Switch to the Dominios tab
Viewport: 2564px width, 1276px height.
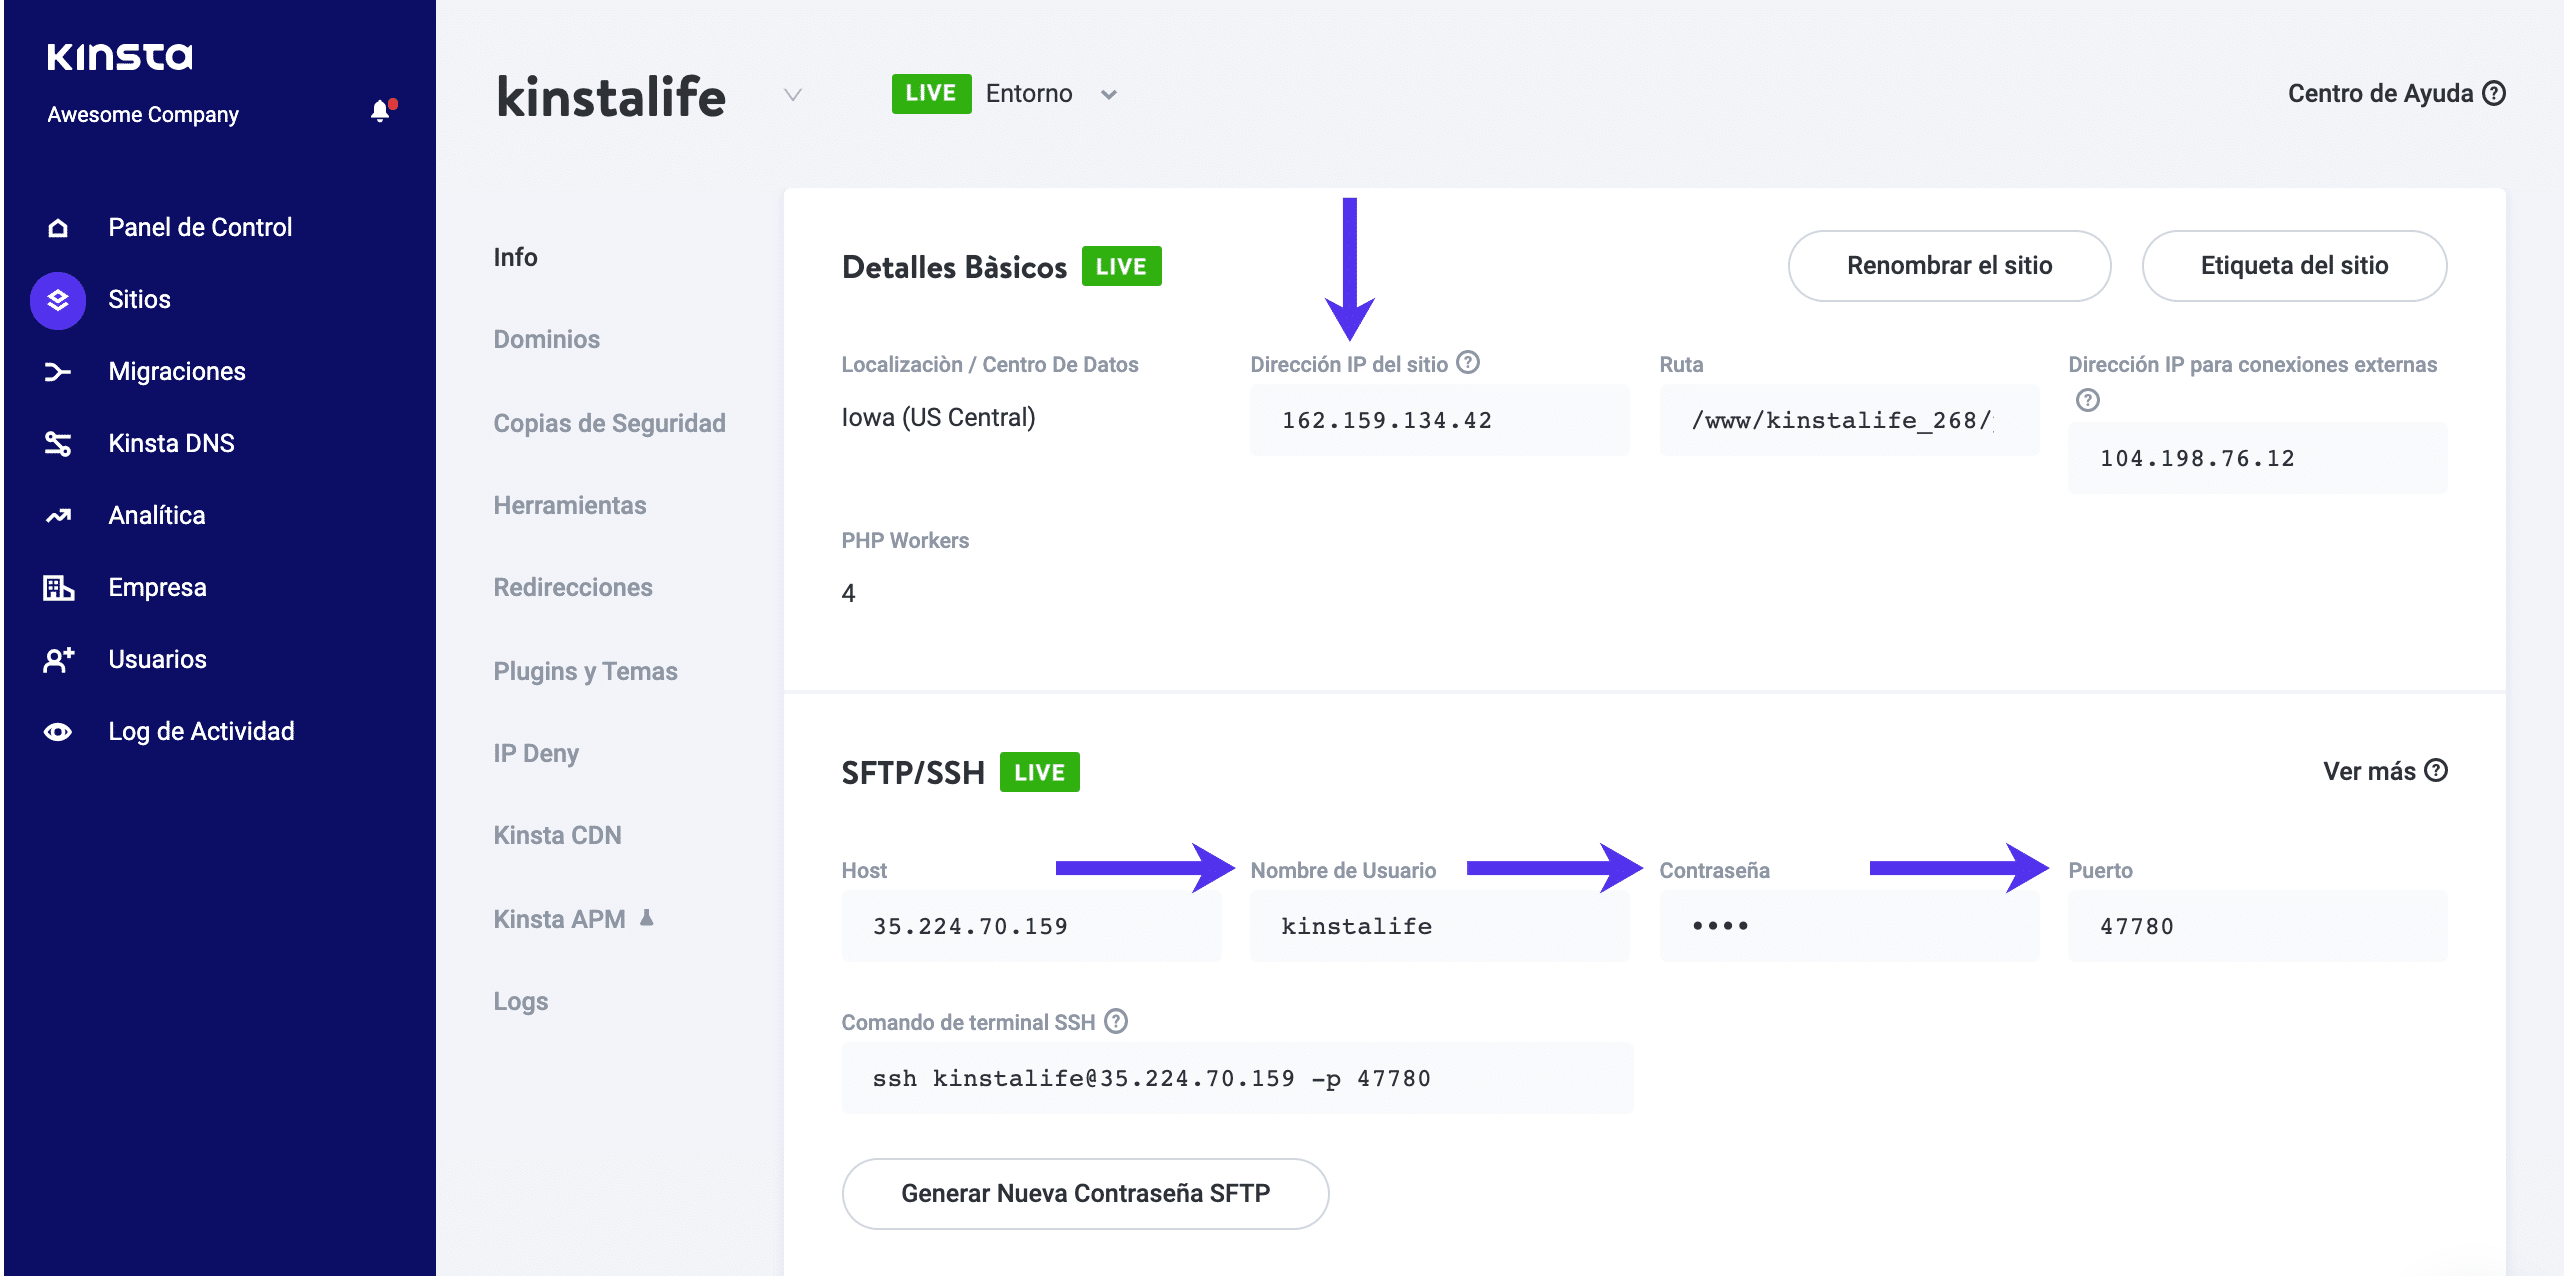coord(546,339)
